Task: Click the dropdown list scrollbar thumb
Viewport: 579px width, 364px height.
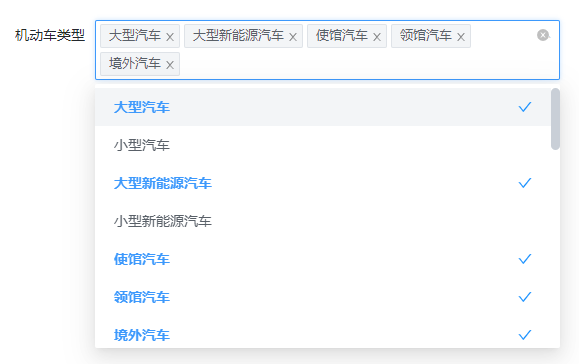Action: tap(555, 119)
